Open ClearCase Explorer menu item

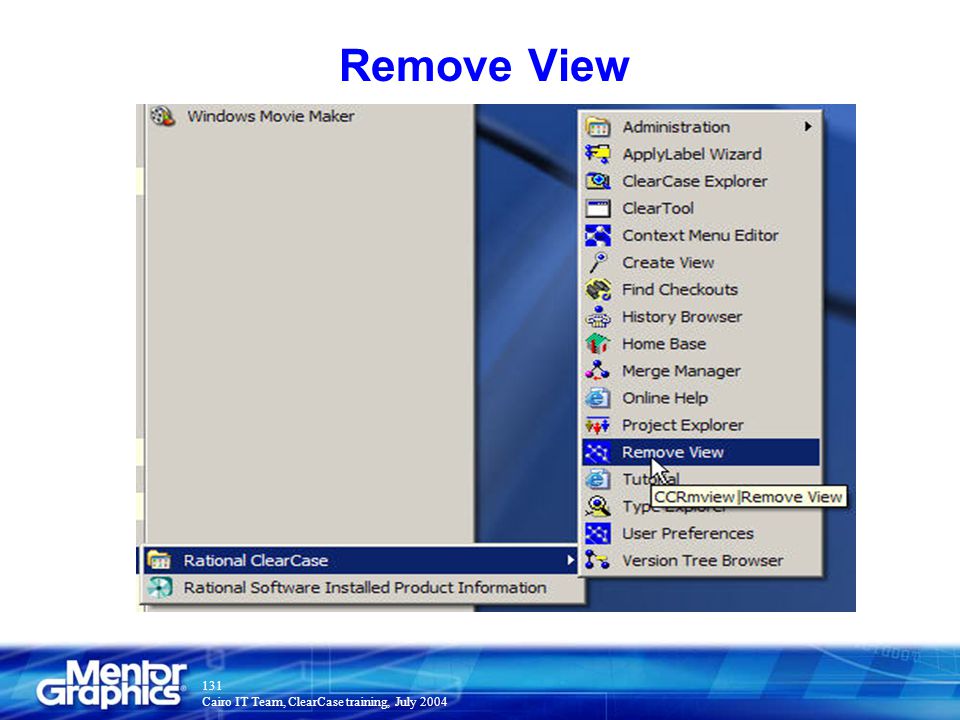(701, 181)
